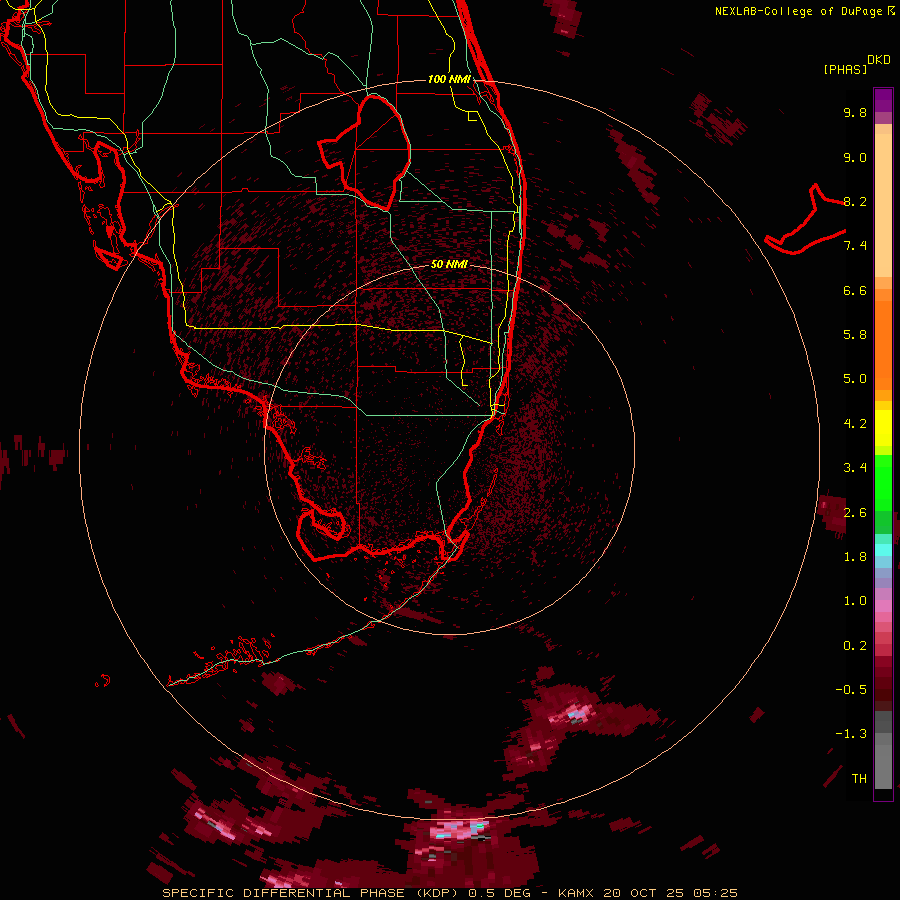Click the KAMX 20 OCT 25 05:25 timestamp

[648, 893]
